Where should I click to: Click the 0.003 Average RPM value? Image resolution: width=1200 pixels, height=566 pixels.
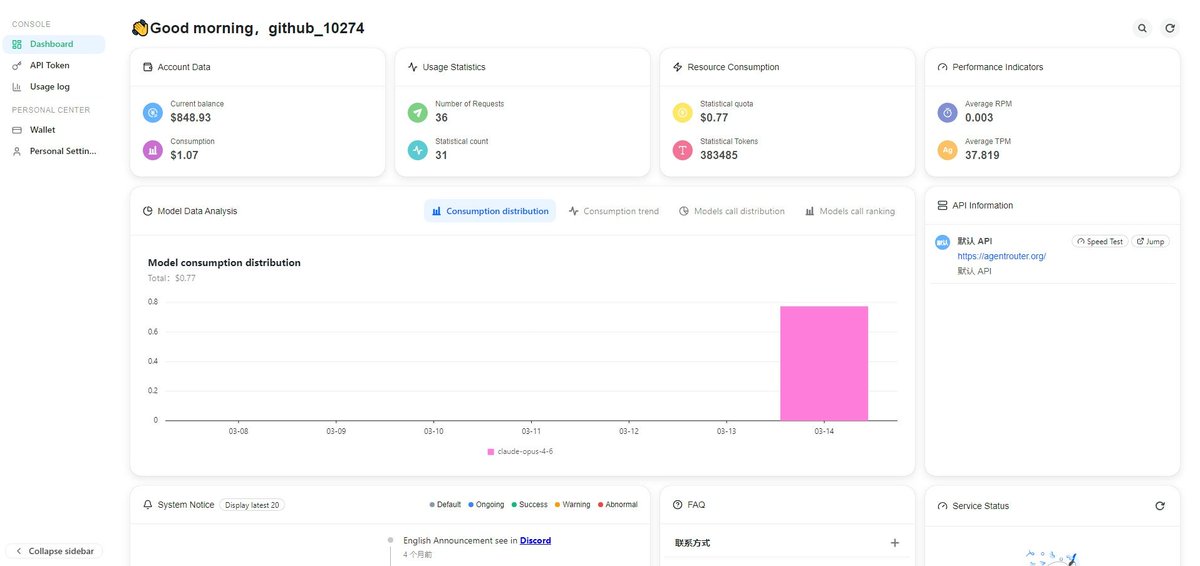click(980, 118)
